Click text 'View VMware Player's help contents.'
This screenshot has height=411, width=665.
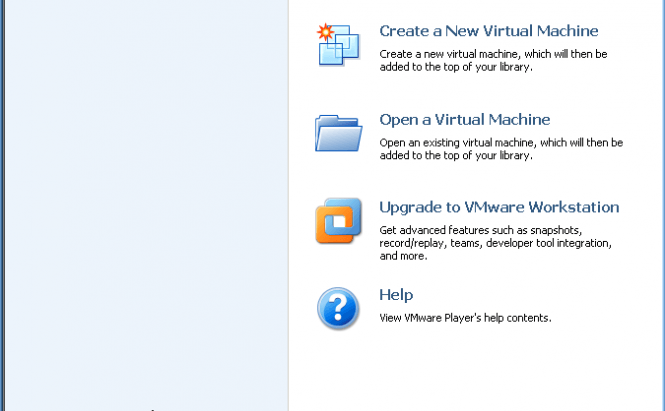(465, 318)
